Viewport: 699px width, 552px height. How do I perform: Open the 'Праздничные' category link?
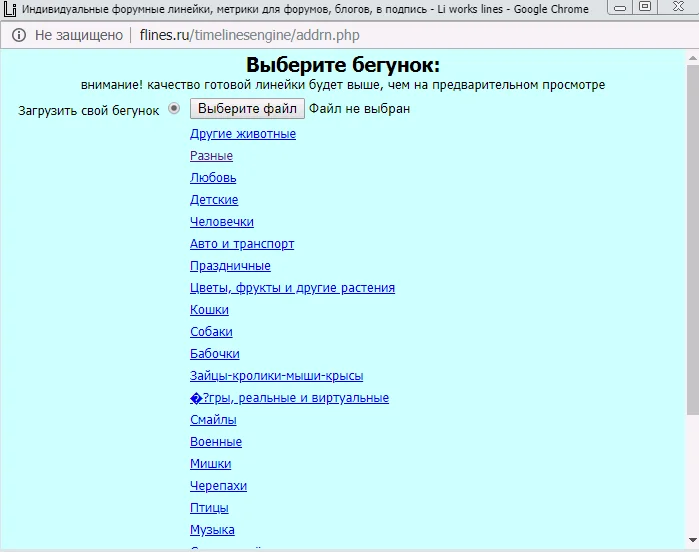(230, 266)
